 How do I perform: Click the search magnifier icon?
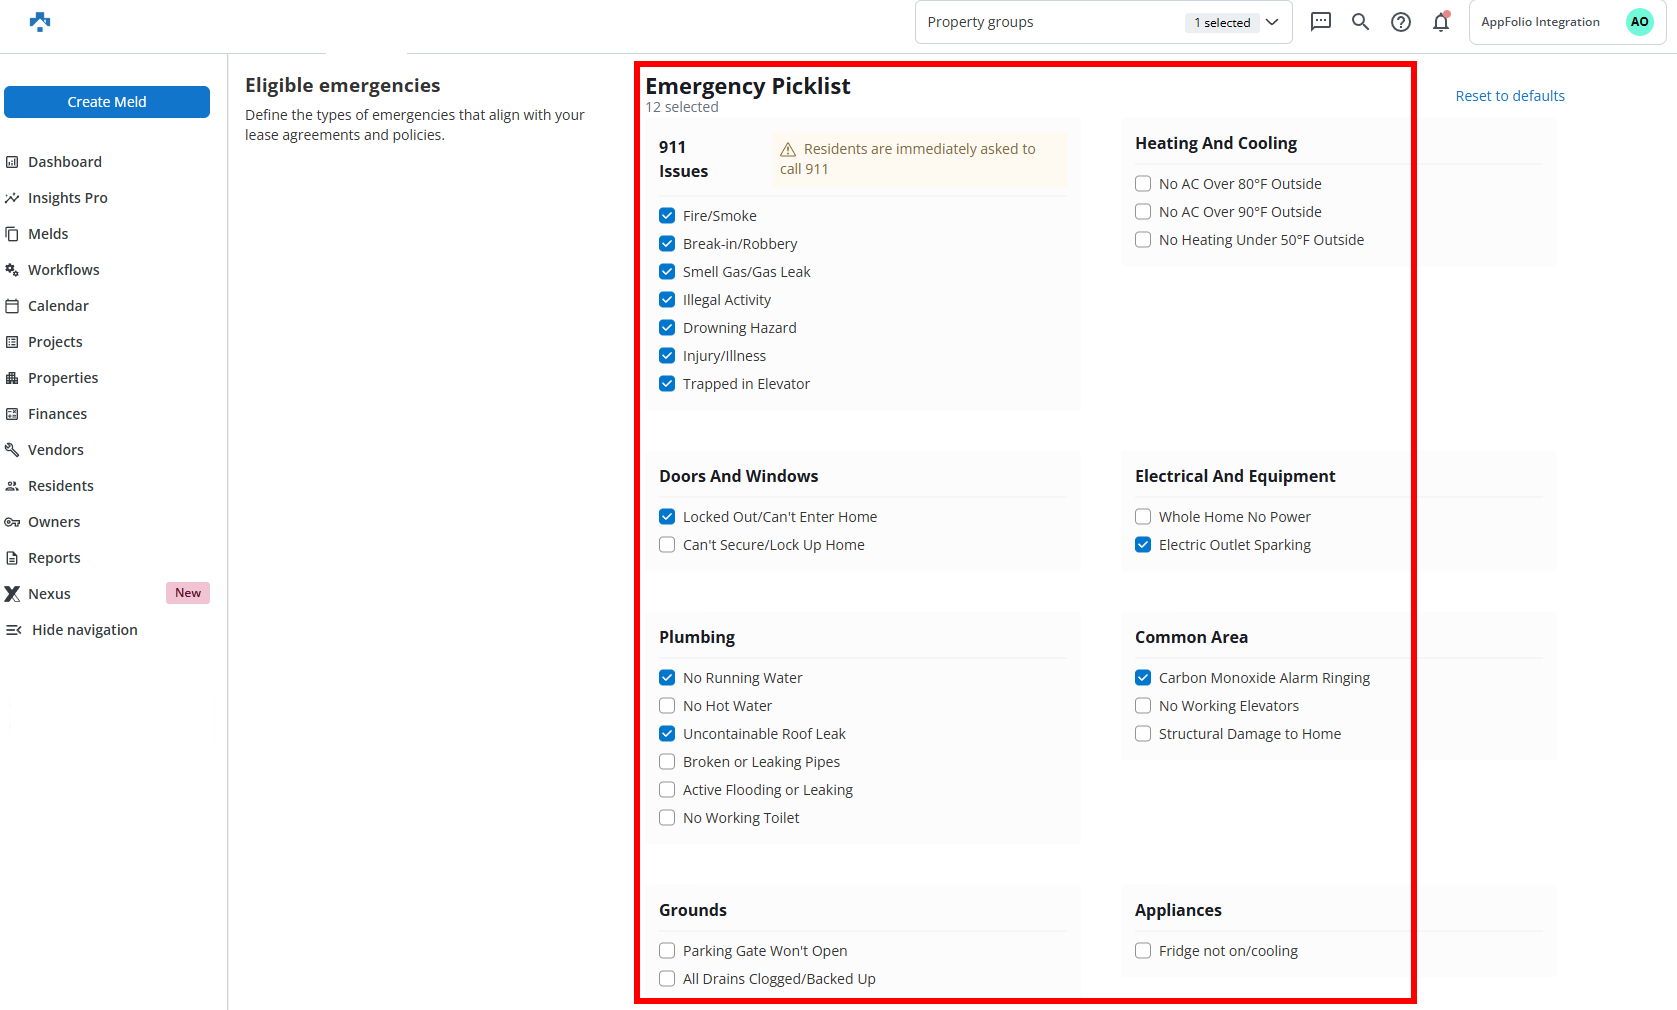pos(1360,22)
